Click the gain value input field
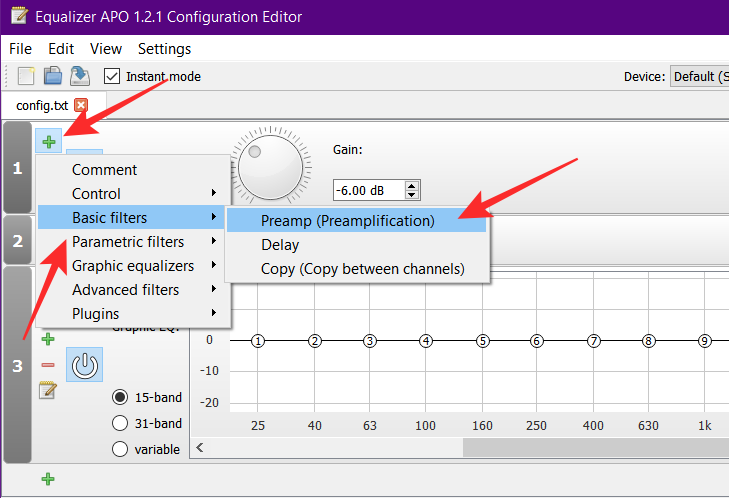The width and height of the screenshot is (729, 498). point(369,190)
